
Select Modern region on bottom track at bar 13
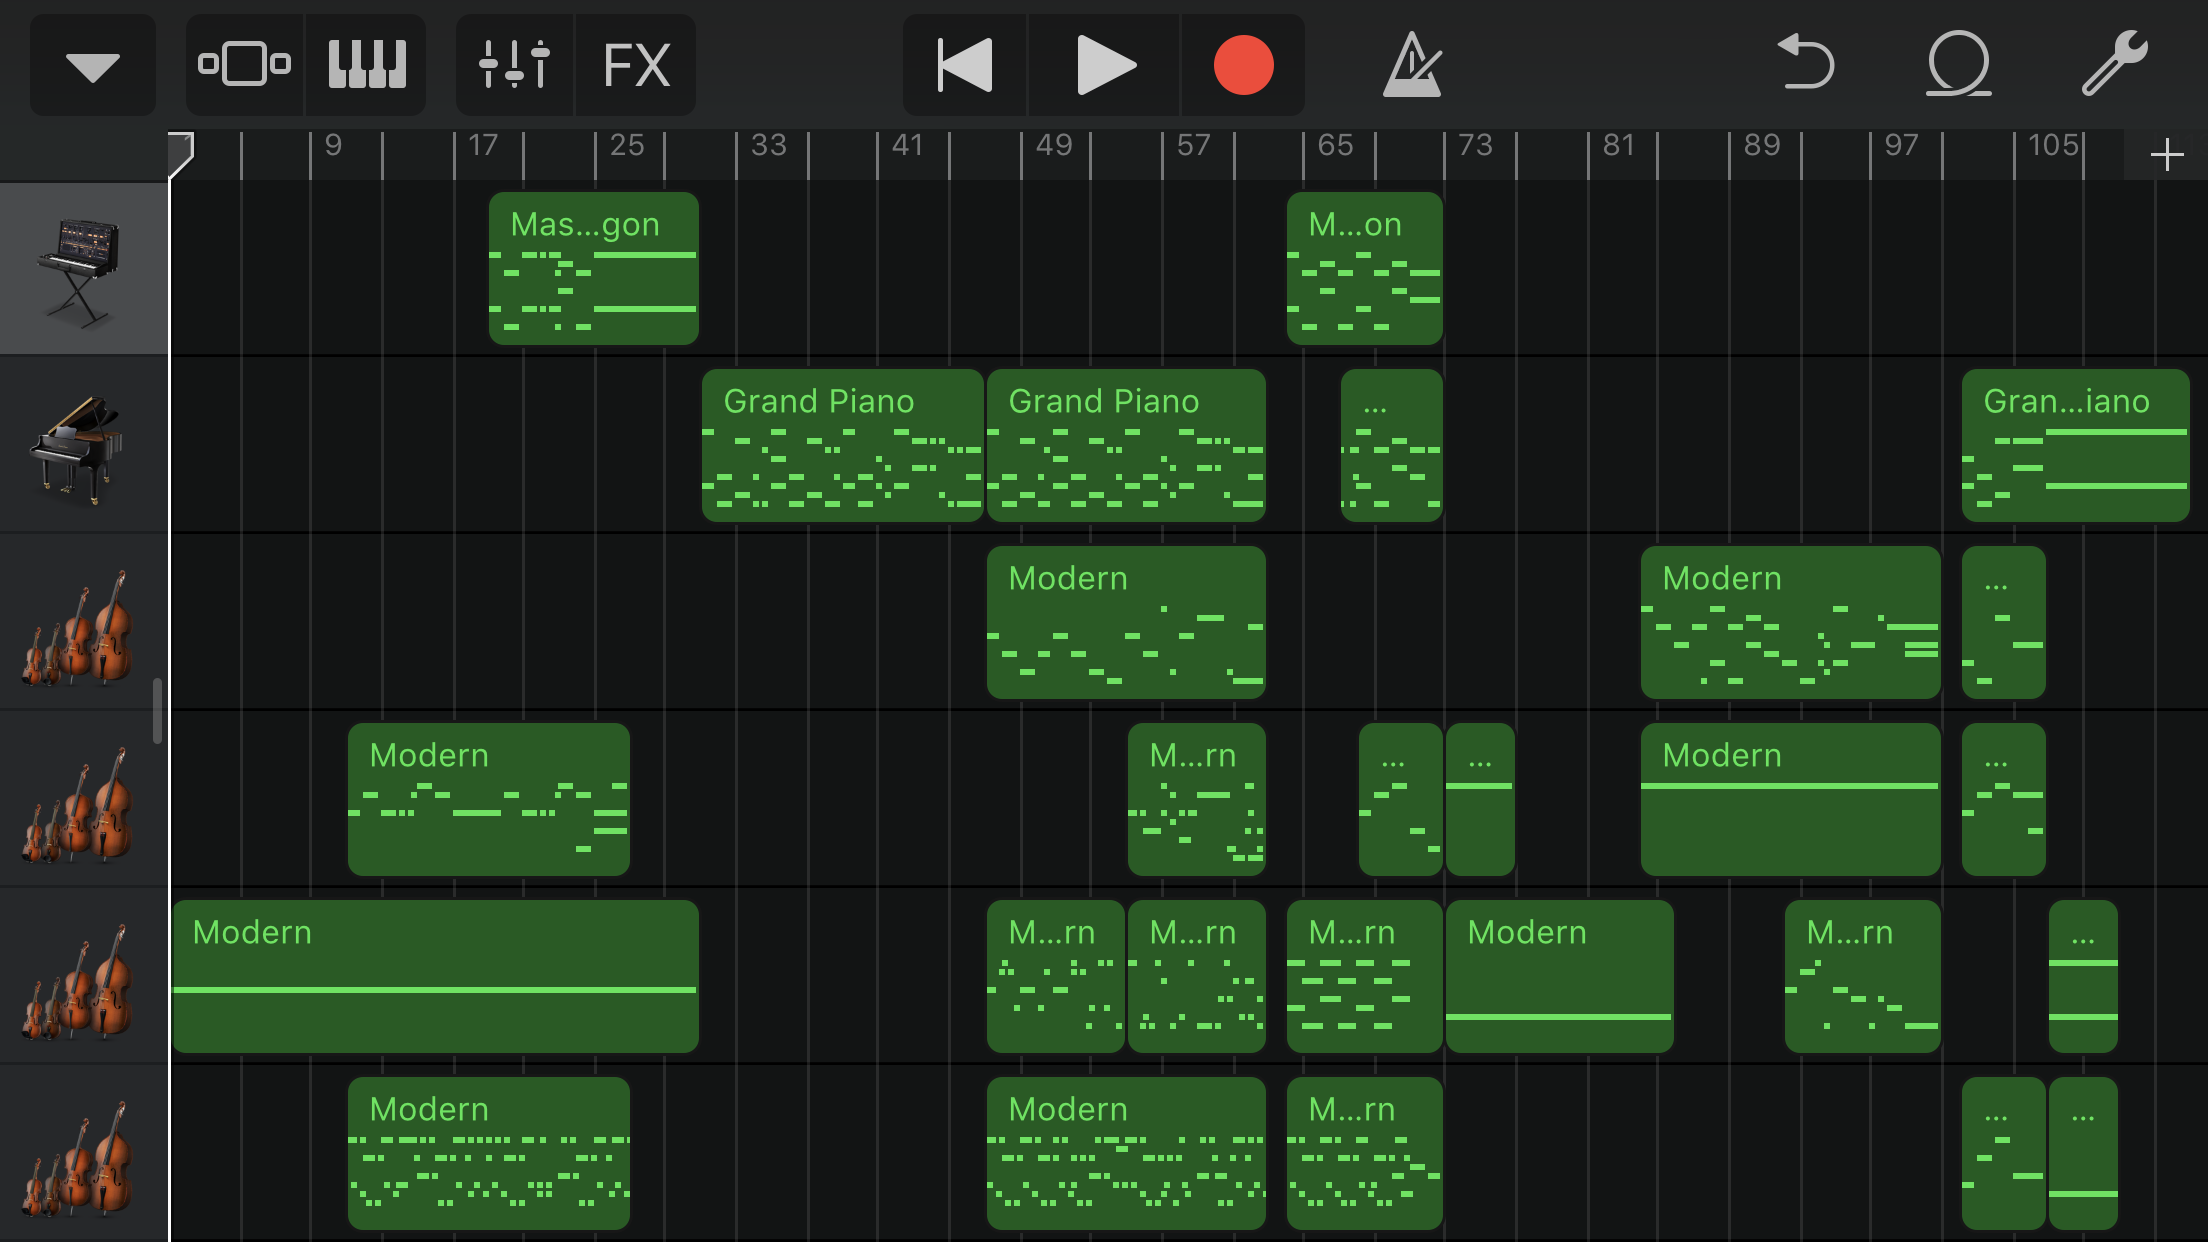489,1154
